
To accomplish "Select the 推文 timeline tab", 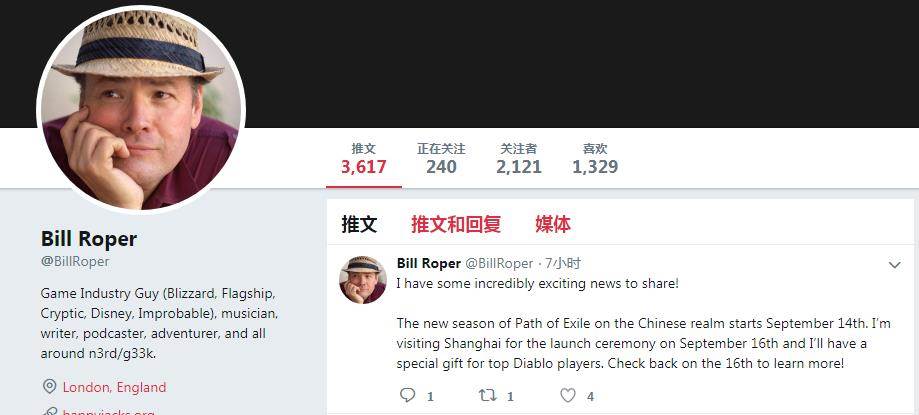I will pos(359,224).
